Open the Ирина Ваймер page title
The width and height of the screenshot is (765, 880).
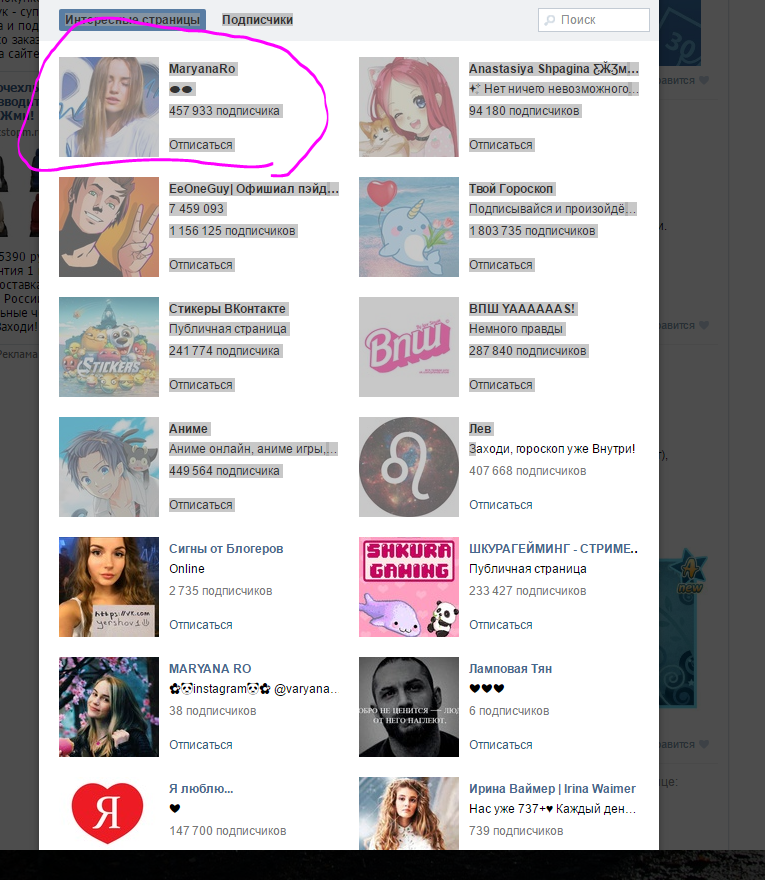tap(552, 789)
